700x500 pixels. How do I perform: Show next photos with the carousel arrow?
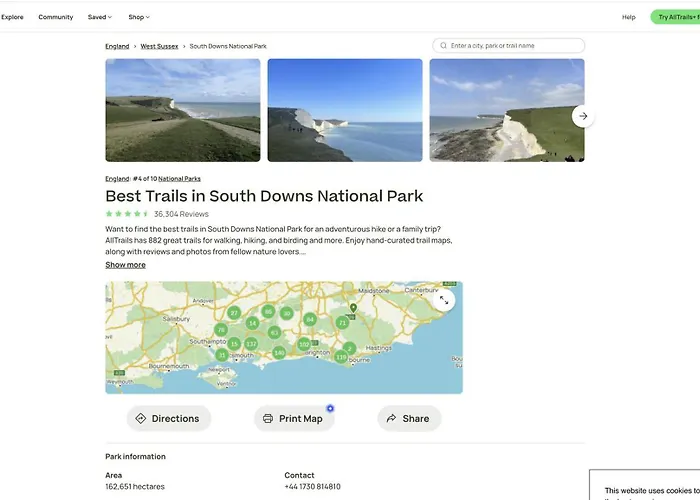click(x=583, y=116)
